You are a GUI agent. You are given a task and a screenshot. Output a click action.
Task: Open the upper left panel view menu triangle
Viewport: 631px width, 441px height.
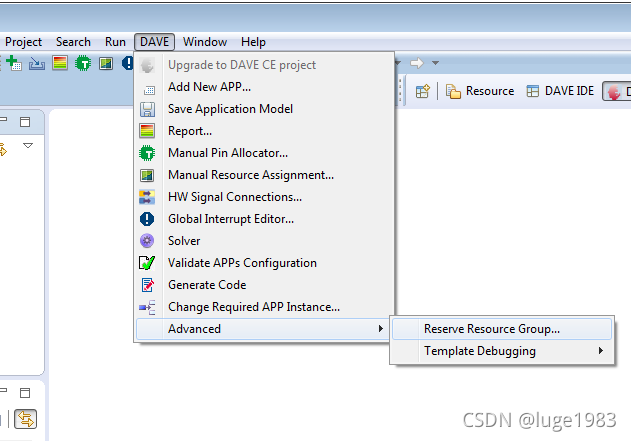tap(28, 145)
